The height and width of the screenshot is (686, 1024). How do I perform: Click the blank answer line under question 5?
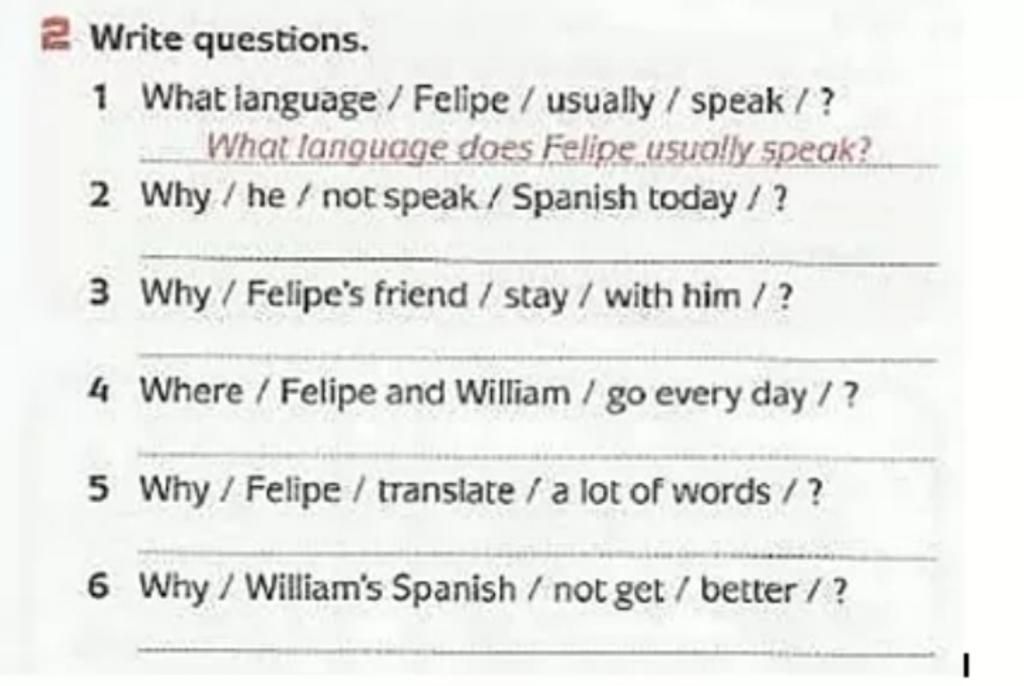click(539, 555)
